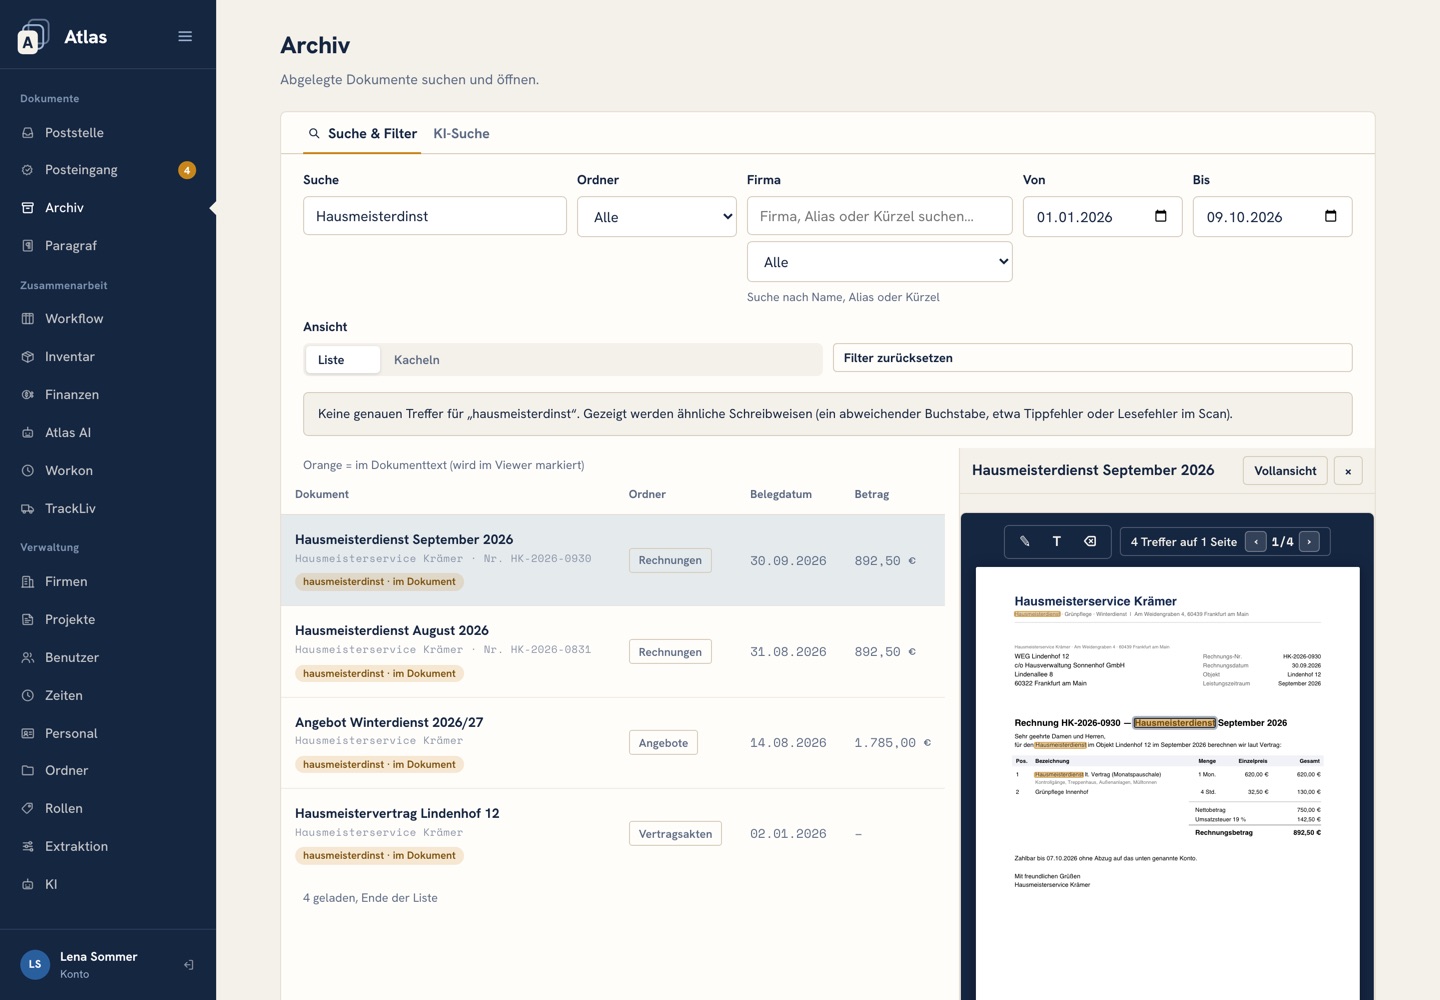Focus the Firma search field
This screenshot has height=1000, width=1440.
pos(880,216)
